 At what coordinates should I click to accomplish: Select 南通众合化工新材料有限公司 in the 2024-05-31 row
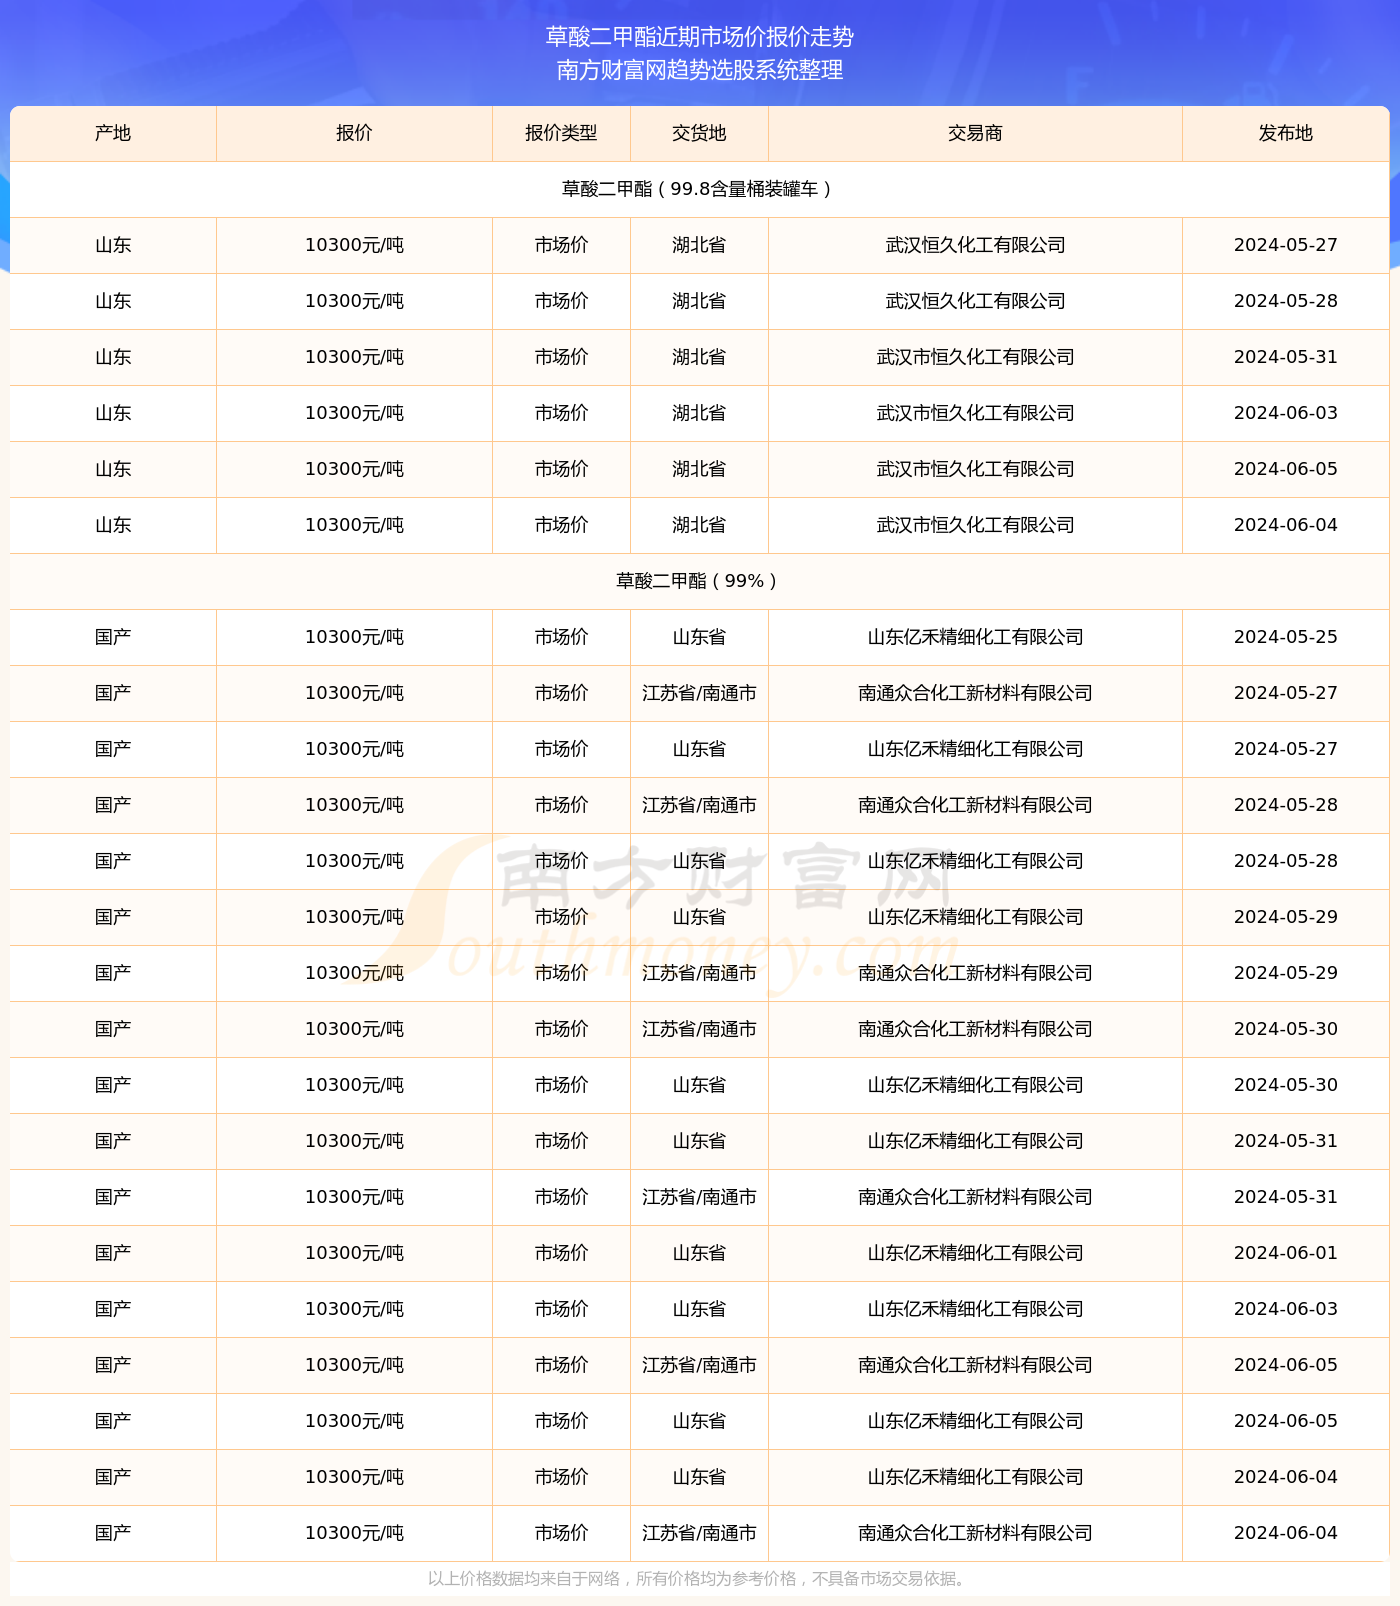pyautogui.click(x=975, y=1197)
